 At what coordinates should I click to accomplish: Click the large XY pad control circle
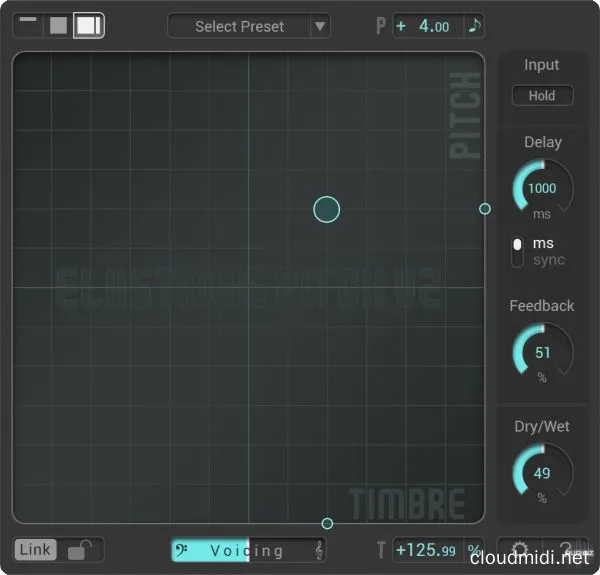click(x=327, y=209)
